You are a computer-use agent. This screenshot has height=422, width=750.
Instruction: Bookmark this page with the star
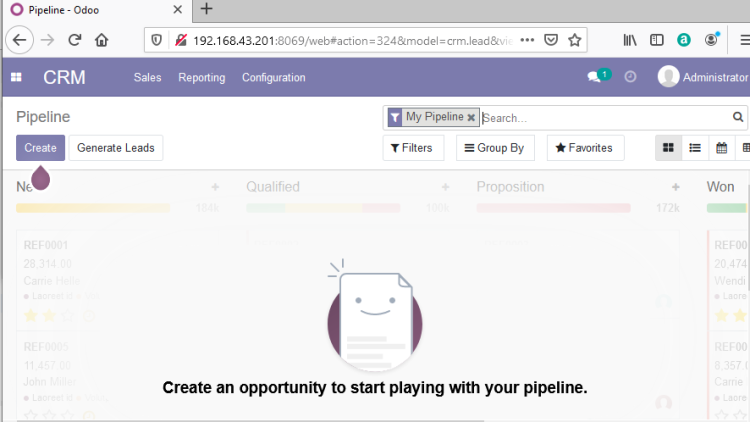(x=575, y=40)
